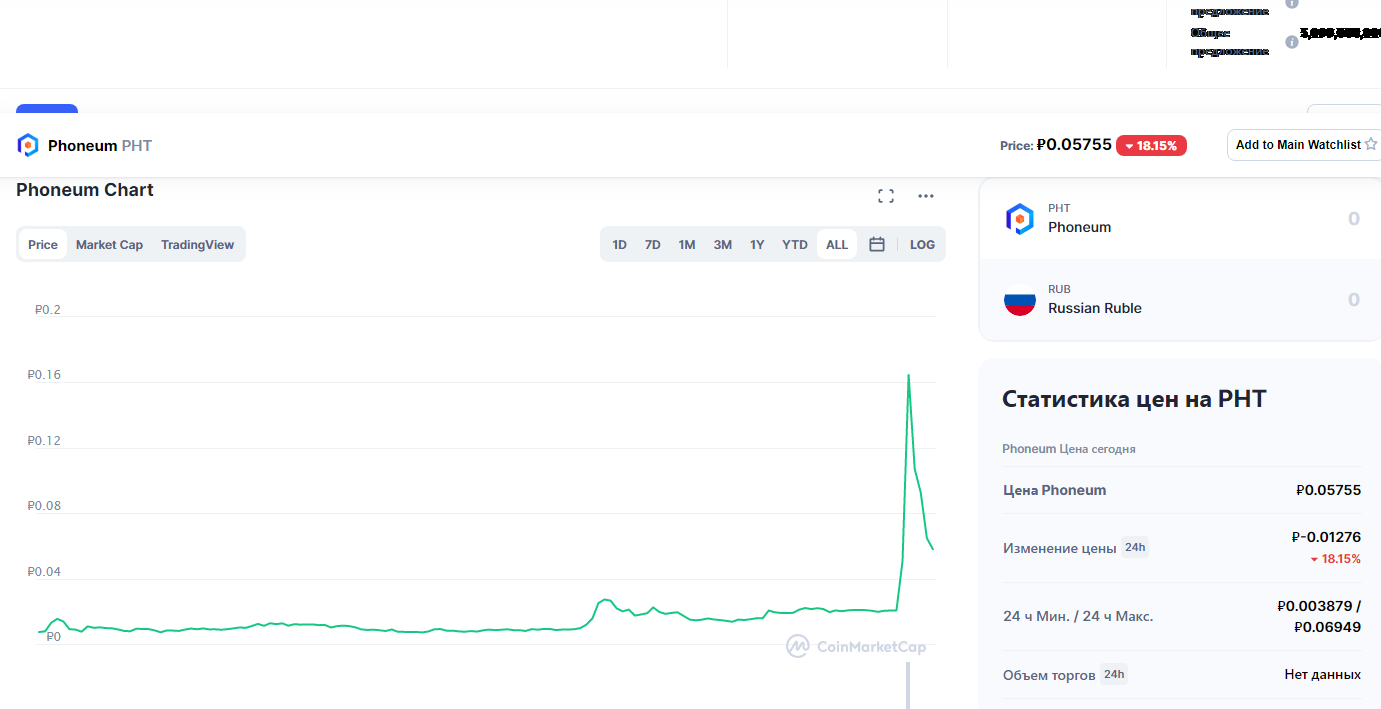Viewport: 1381px width, 709px height.
Task: Open the chart three-dots more menu
Action: (x=926, y=196)
